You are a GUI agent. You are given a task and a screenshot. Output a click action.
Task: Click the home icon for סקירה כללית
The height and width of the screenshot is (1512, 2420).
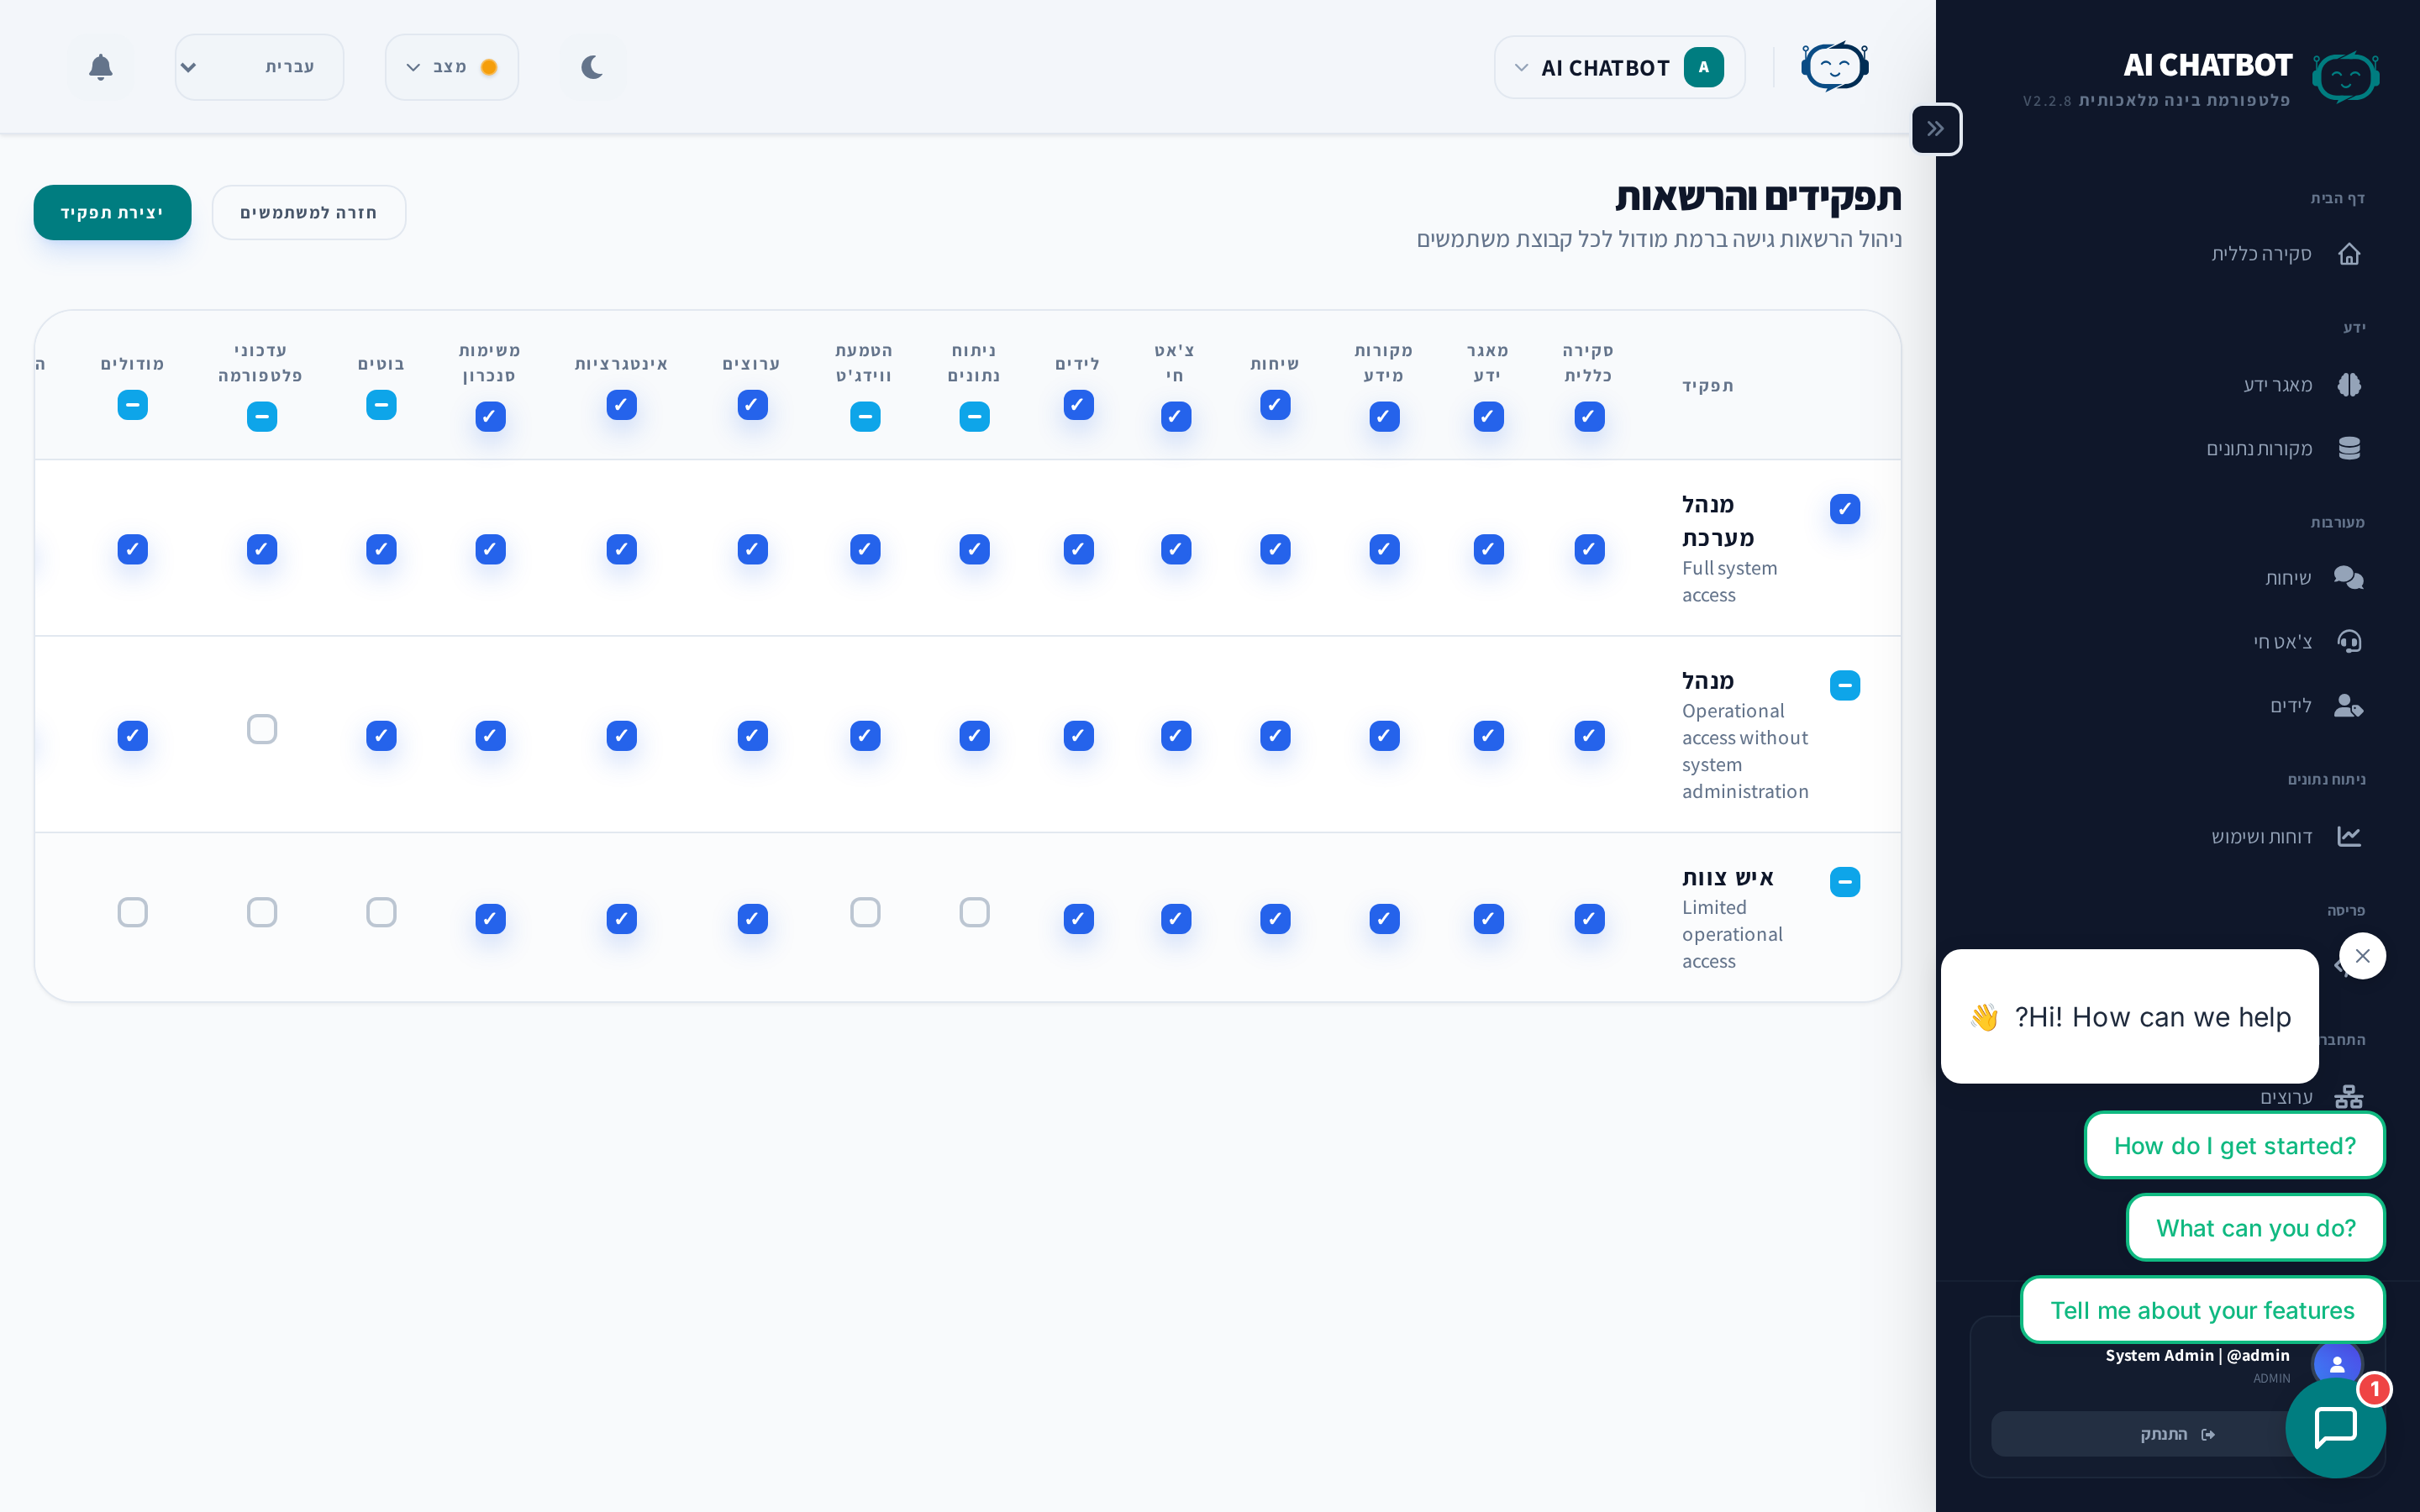point(2348,254)
